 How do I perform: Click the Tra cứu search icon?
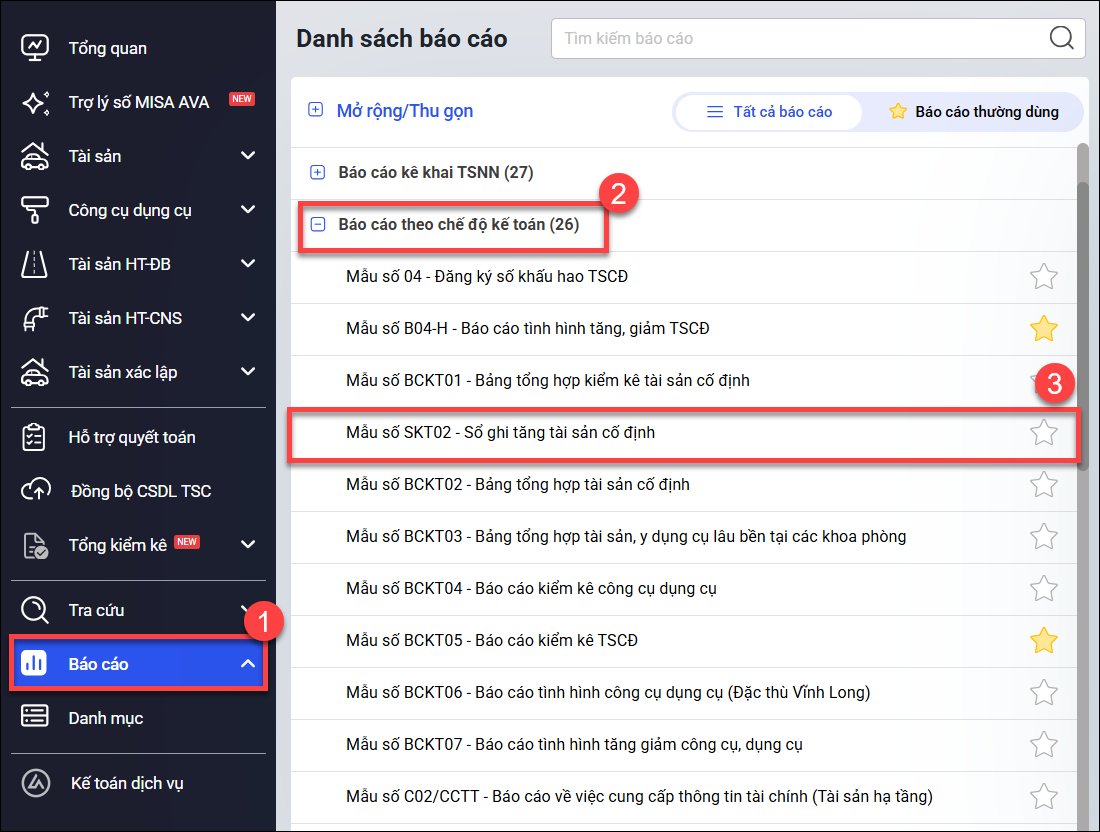coord(35,610)
